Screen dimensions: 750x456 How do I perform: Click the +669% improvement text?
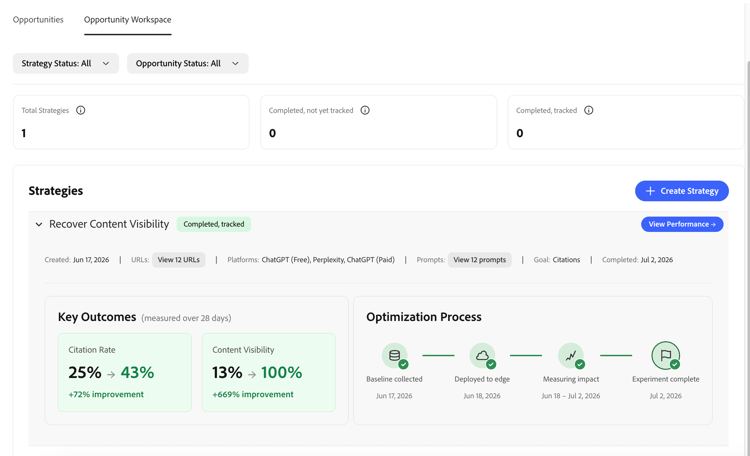point(253,394)
